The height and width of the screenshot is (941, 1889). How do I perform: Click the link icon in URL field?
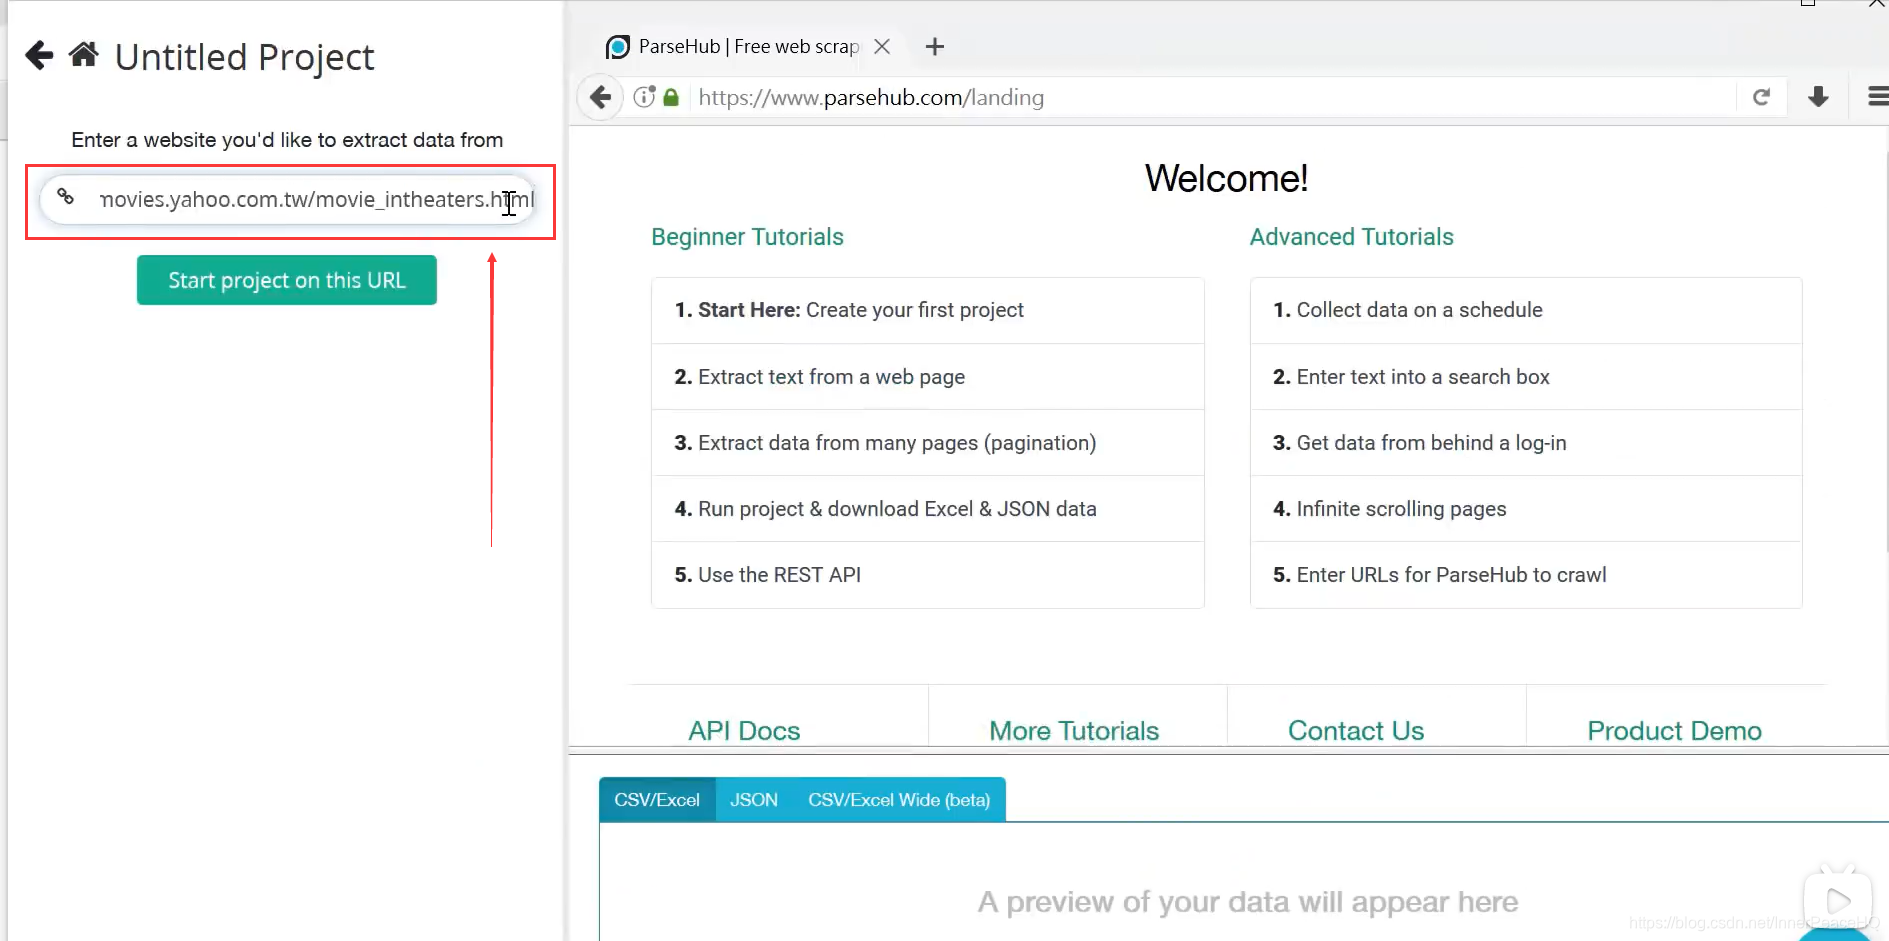coord(65,197)
